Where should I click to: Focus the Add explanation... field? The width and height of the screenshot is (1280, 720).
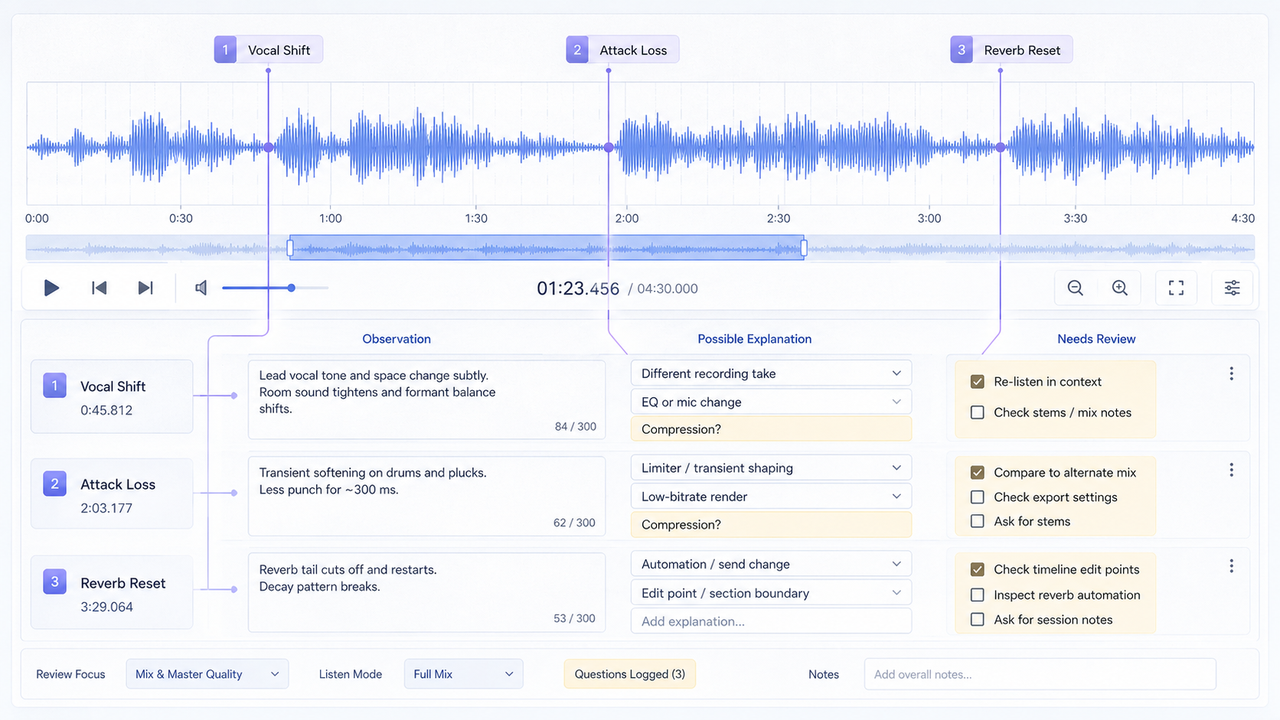(x=771, y=621)
